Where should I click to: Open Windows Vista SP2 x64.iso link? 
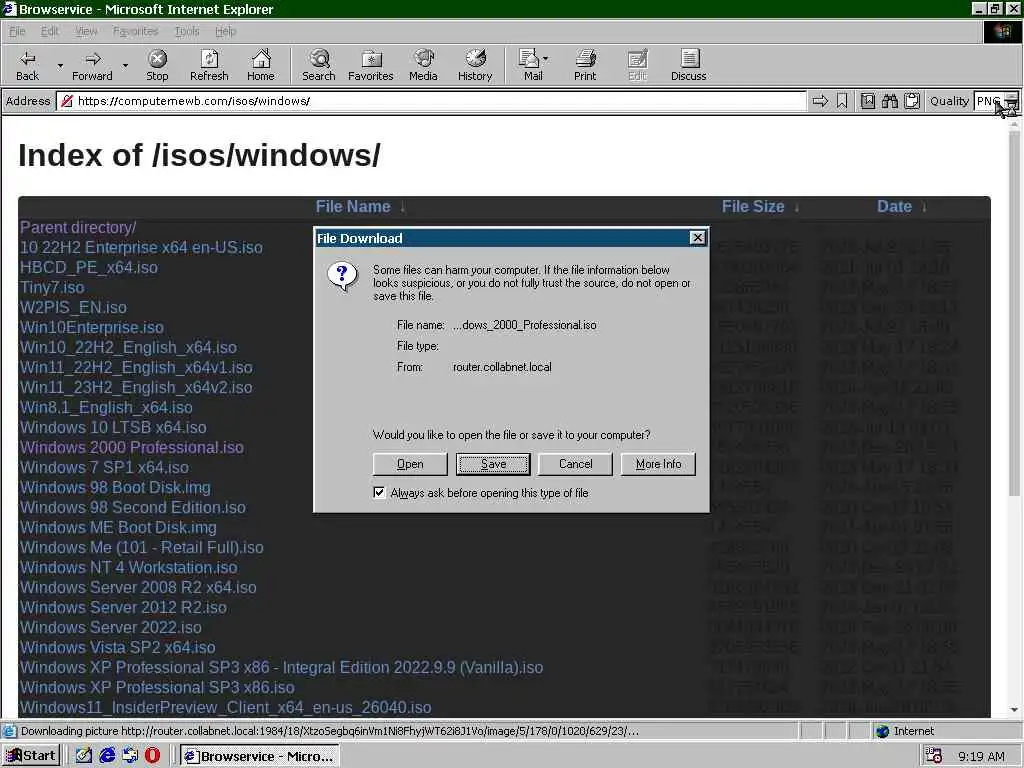tap(118, 647)
